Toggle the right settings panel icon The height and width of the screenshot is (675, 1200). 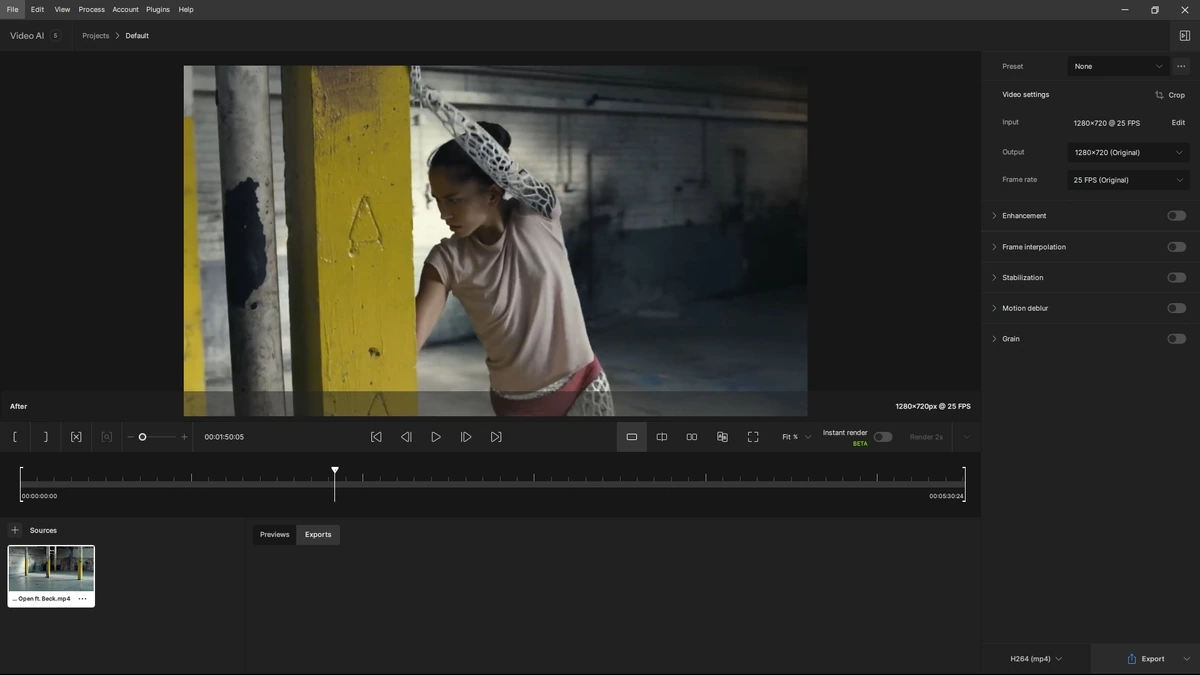pyautogui.click(x=1185, y=35)
